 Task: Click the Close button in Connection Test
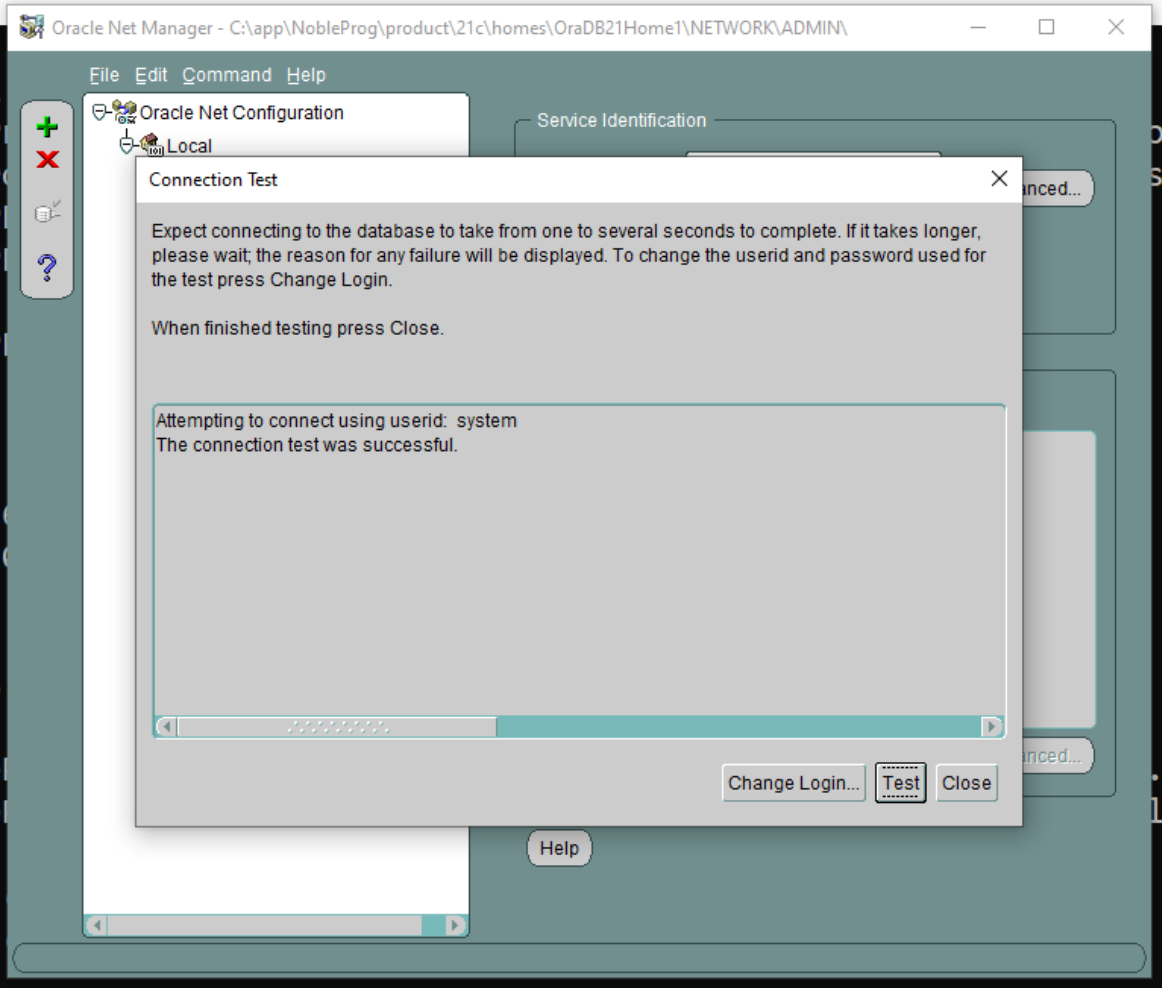(966, 783)
